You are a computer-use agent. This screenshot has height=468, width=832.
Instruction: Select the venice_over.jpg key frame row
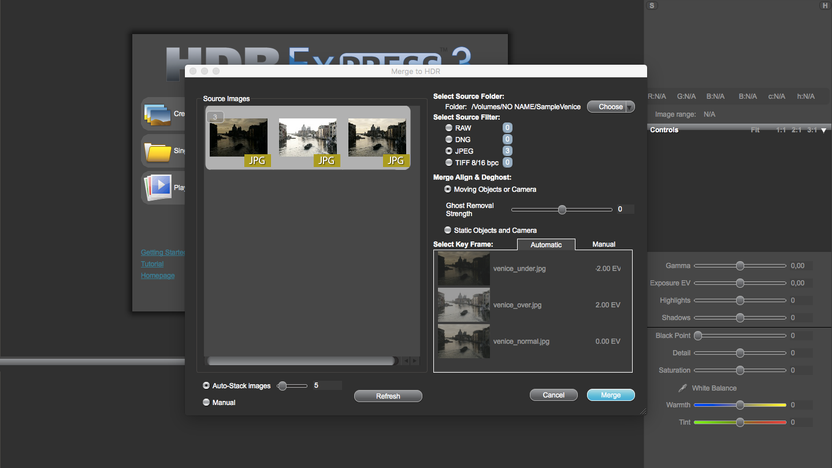(x=533, y=305)
